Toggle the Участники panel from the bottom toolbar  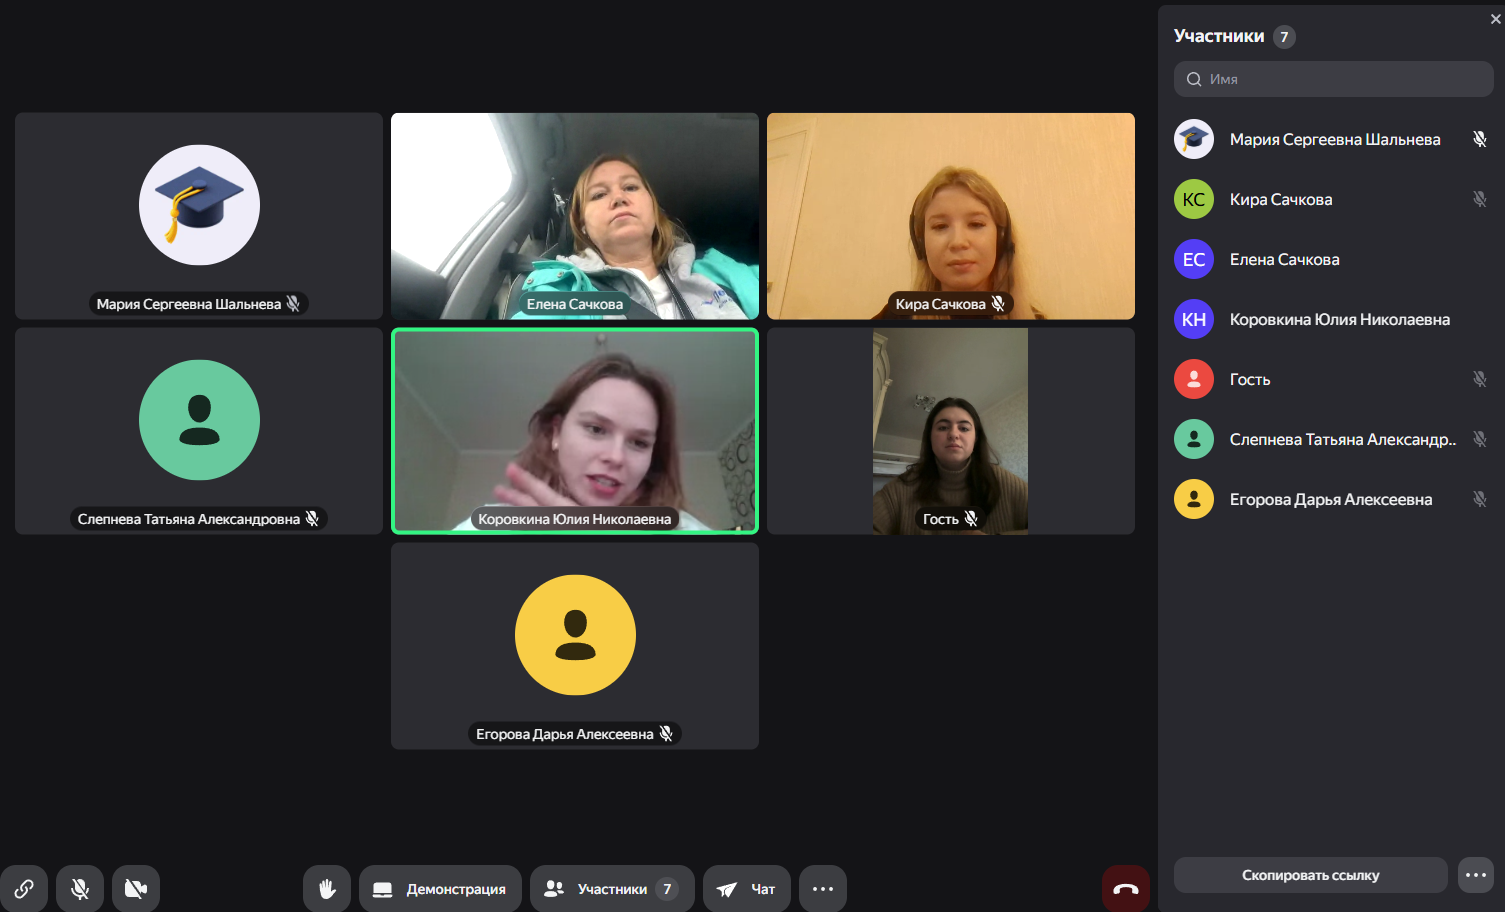point(612,889)
